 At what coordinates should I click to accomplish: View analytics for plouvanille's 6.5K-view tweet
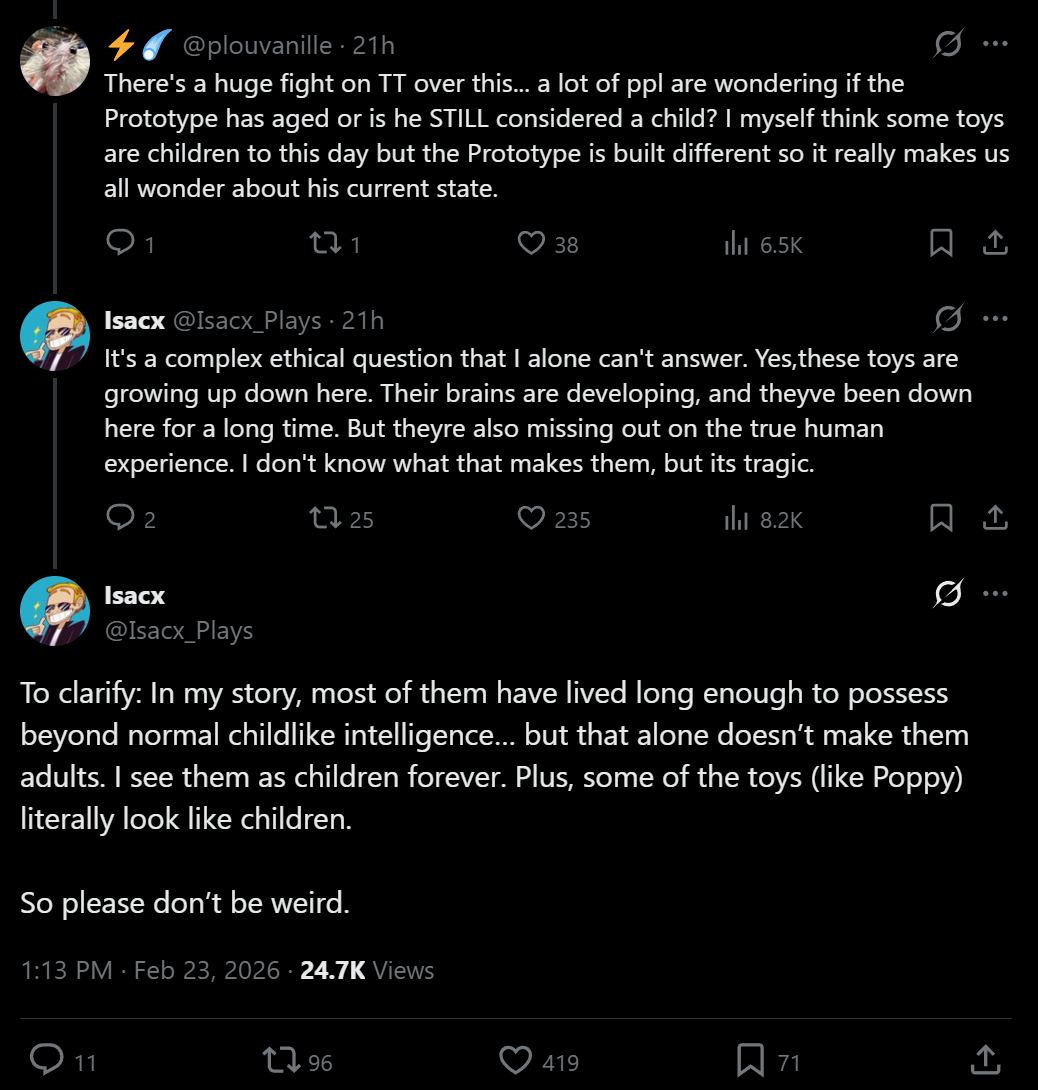tap(737, 243)
